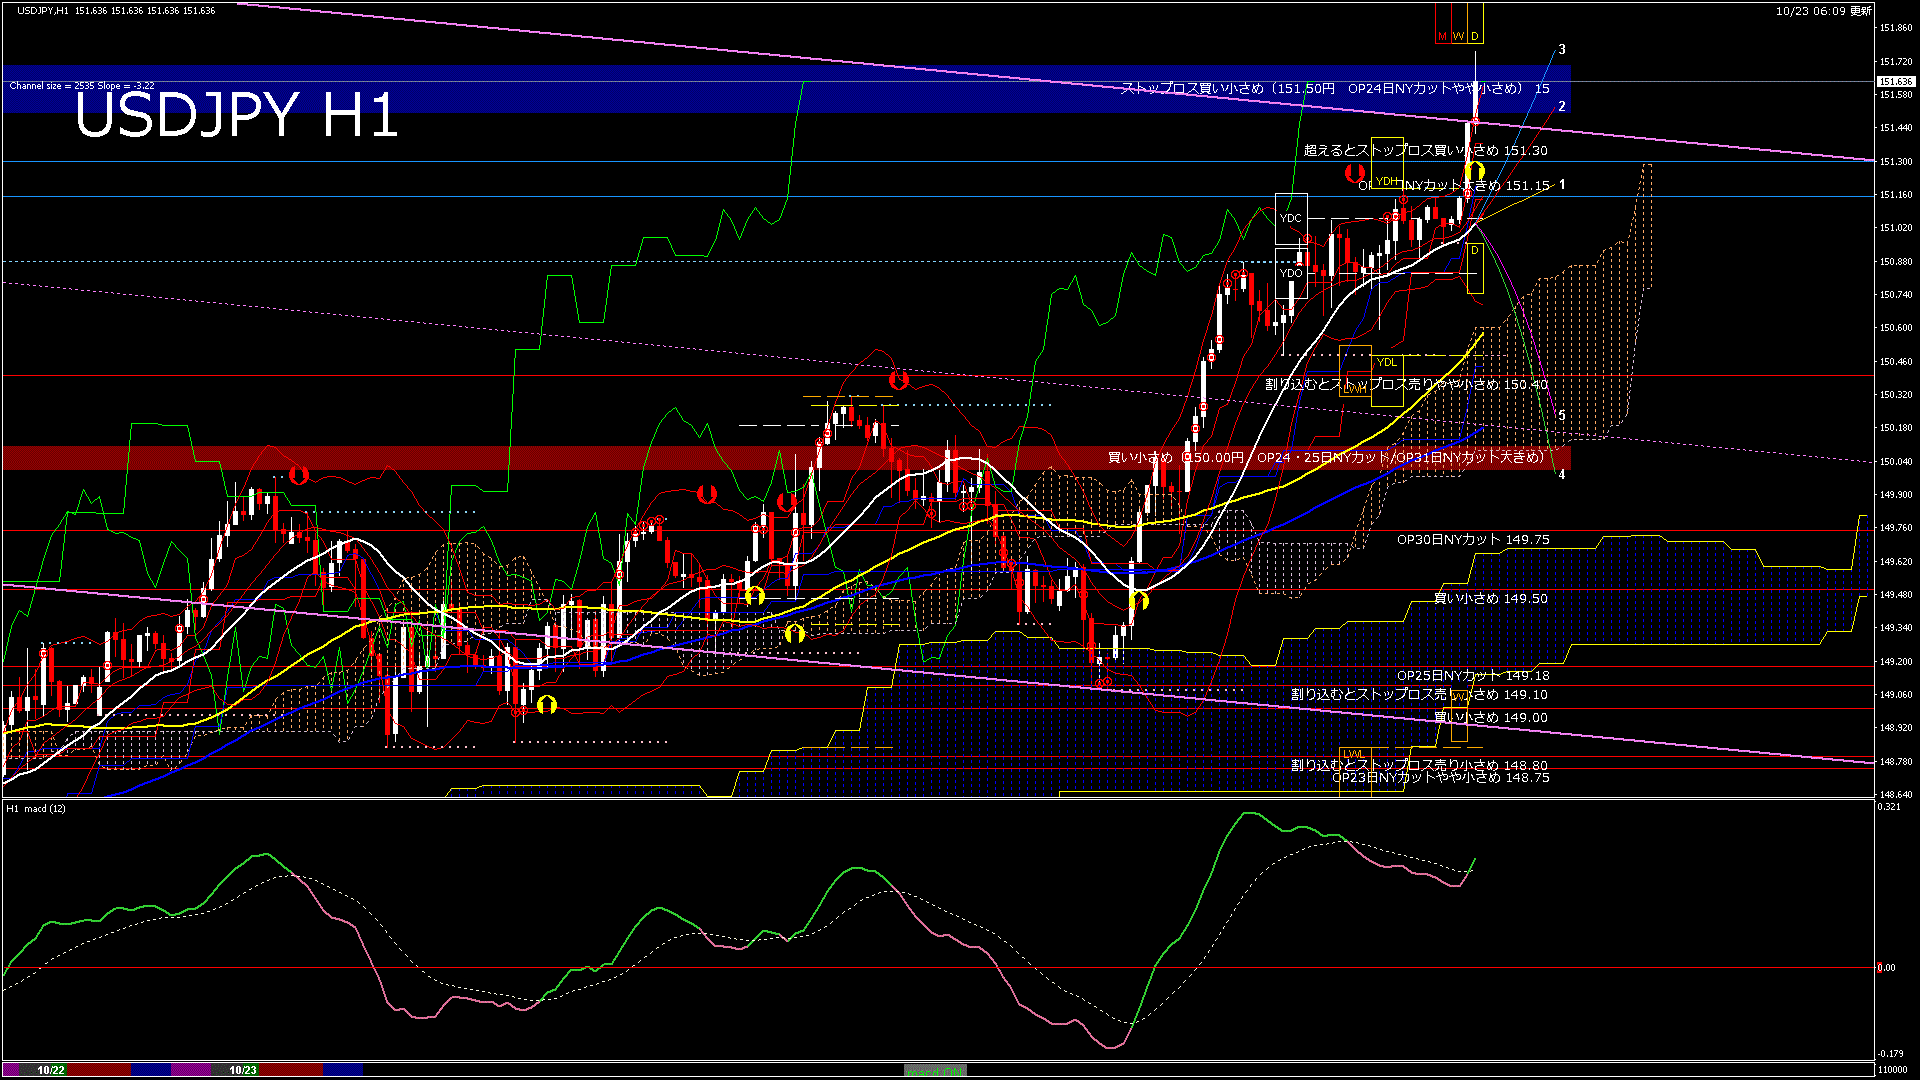This screenshot has height=1080, width=1920.
Task: Click the 151.300 price scale value
Action: tap(1896, 161)
